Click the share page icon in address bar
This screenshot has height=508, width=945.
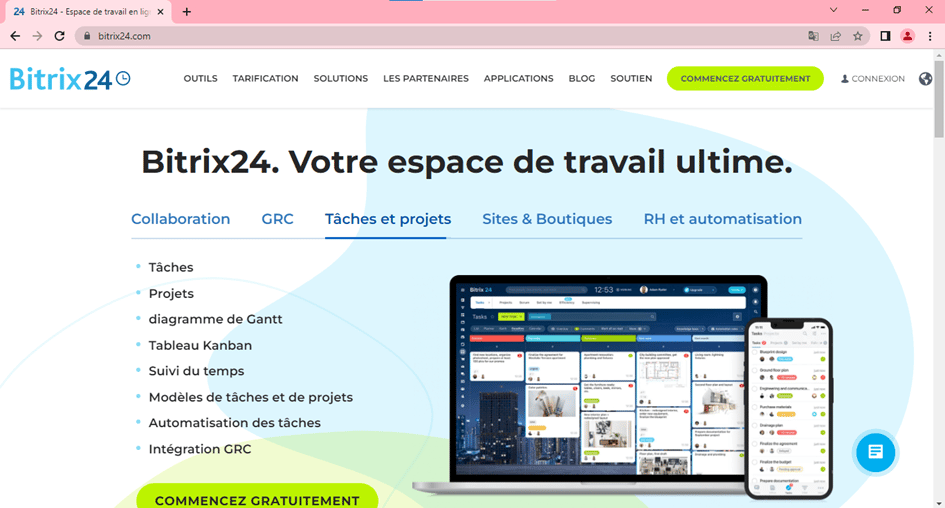[835, 36]
